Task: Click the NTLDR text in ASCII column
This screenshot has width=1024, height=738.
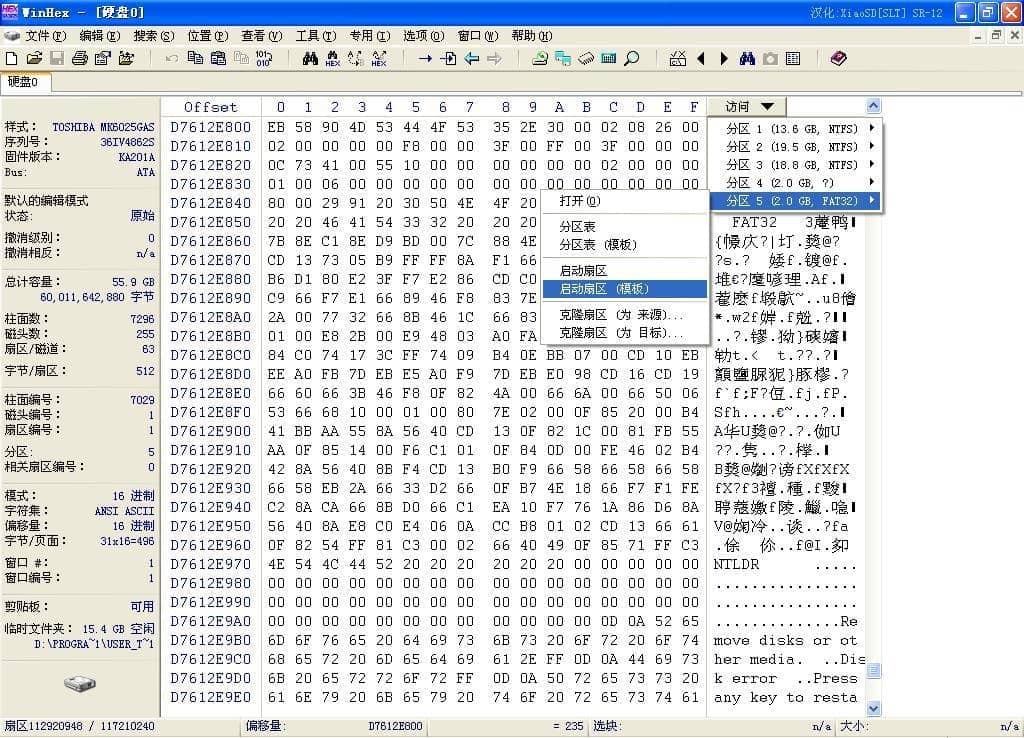Action: (736, 564)
